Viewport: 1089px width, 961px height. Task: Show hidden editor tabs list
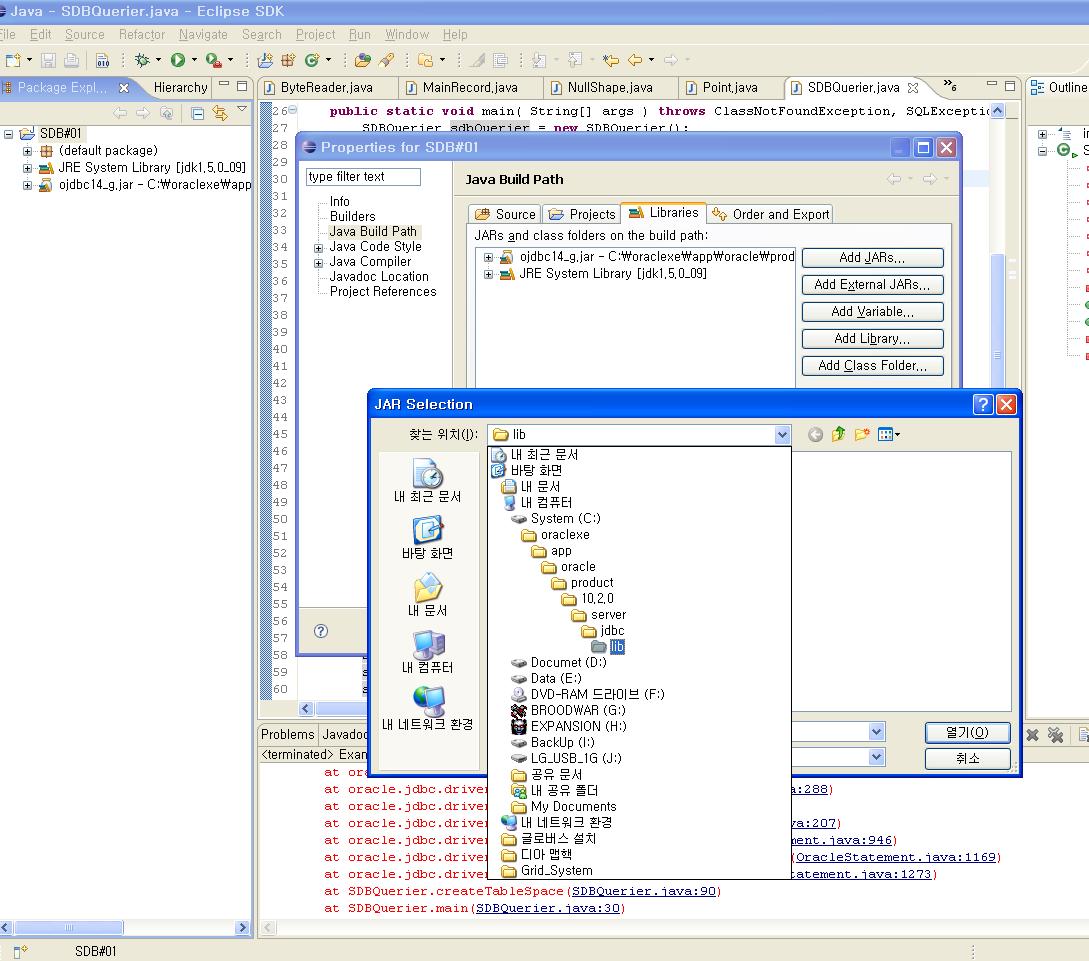(x=949, y=86)
